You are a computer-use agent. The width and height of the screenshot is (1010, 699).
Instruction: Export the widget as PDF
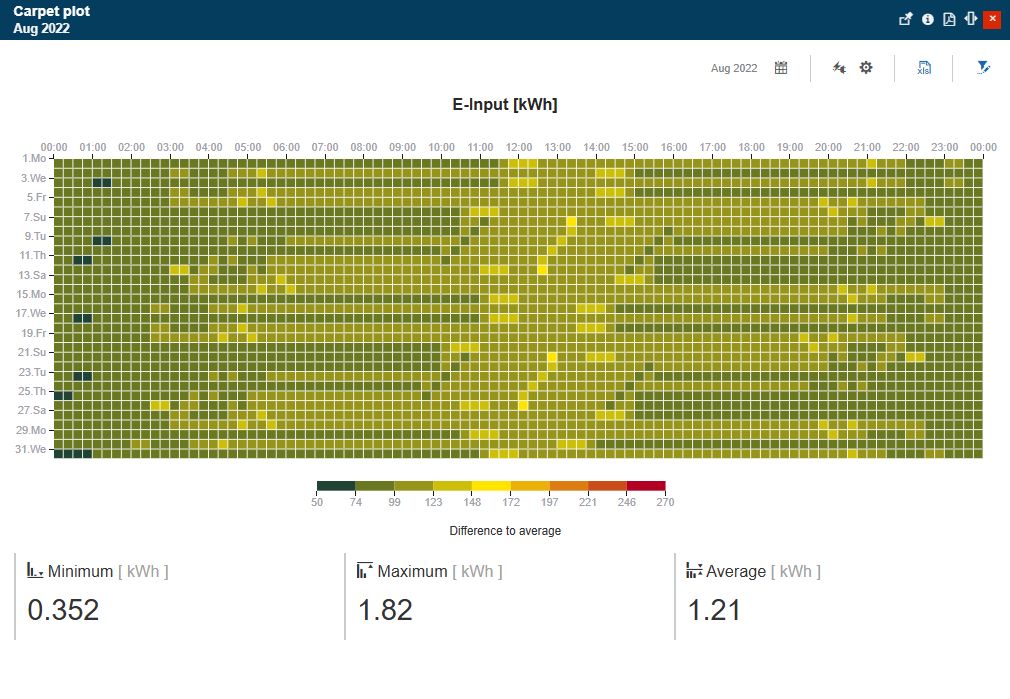coord(949,19)
